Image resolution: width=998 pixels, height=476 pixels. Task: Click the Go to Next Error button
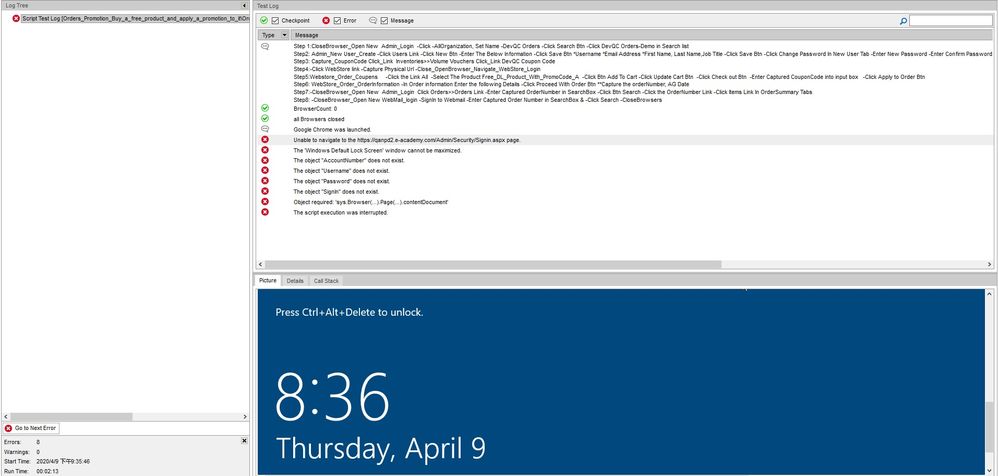[31, 428]
